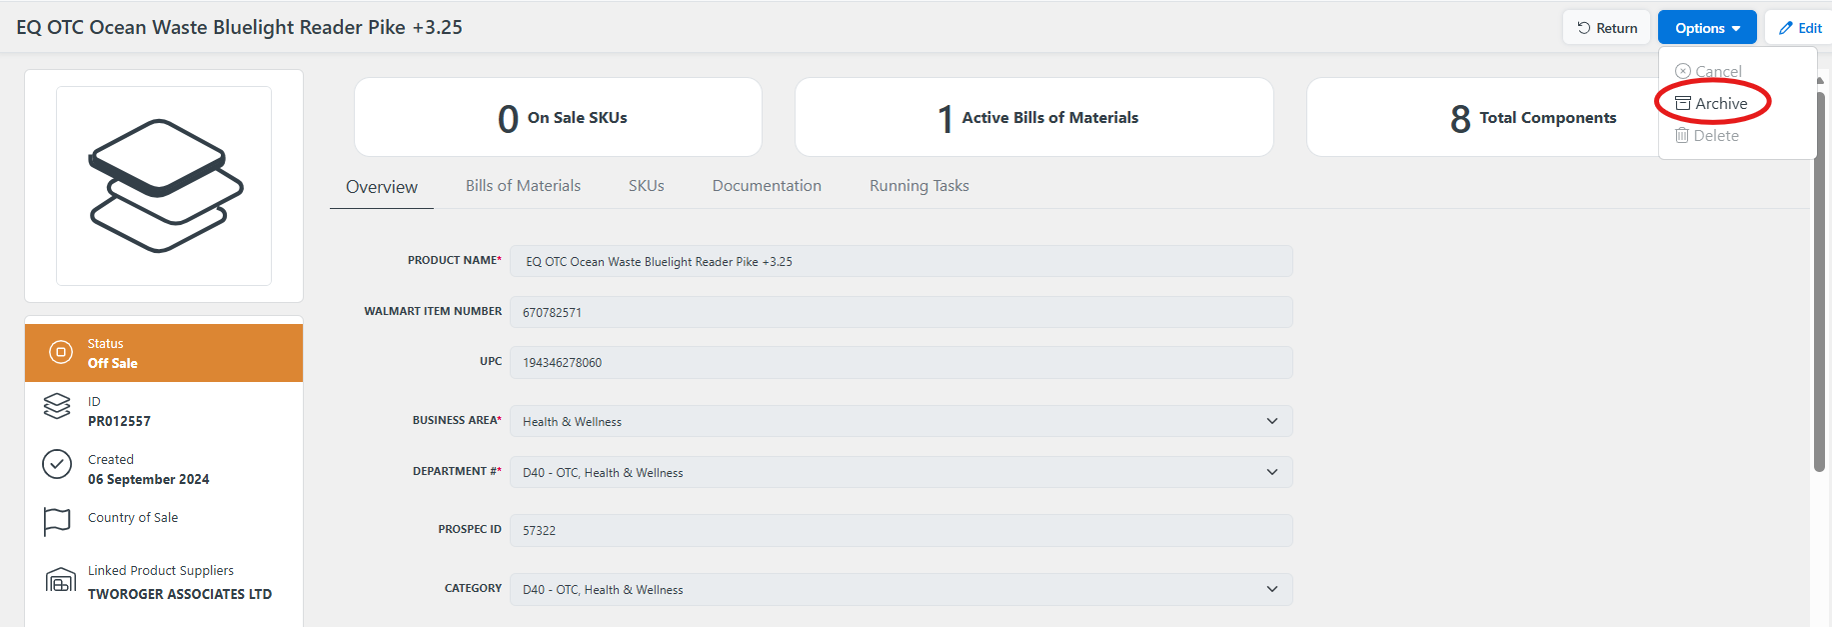The image size is (1832, 627).
Task: Click the Product Name input field
Action: [901, 261]
